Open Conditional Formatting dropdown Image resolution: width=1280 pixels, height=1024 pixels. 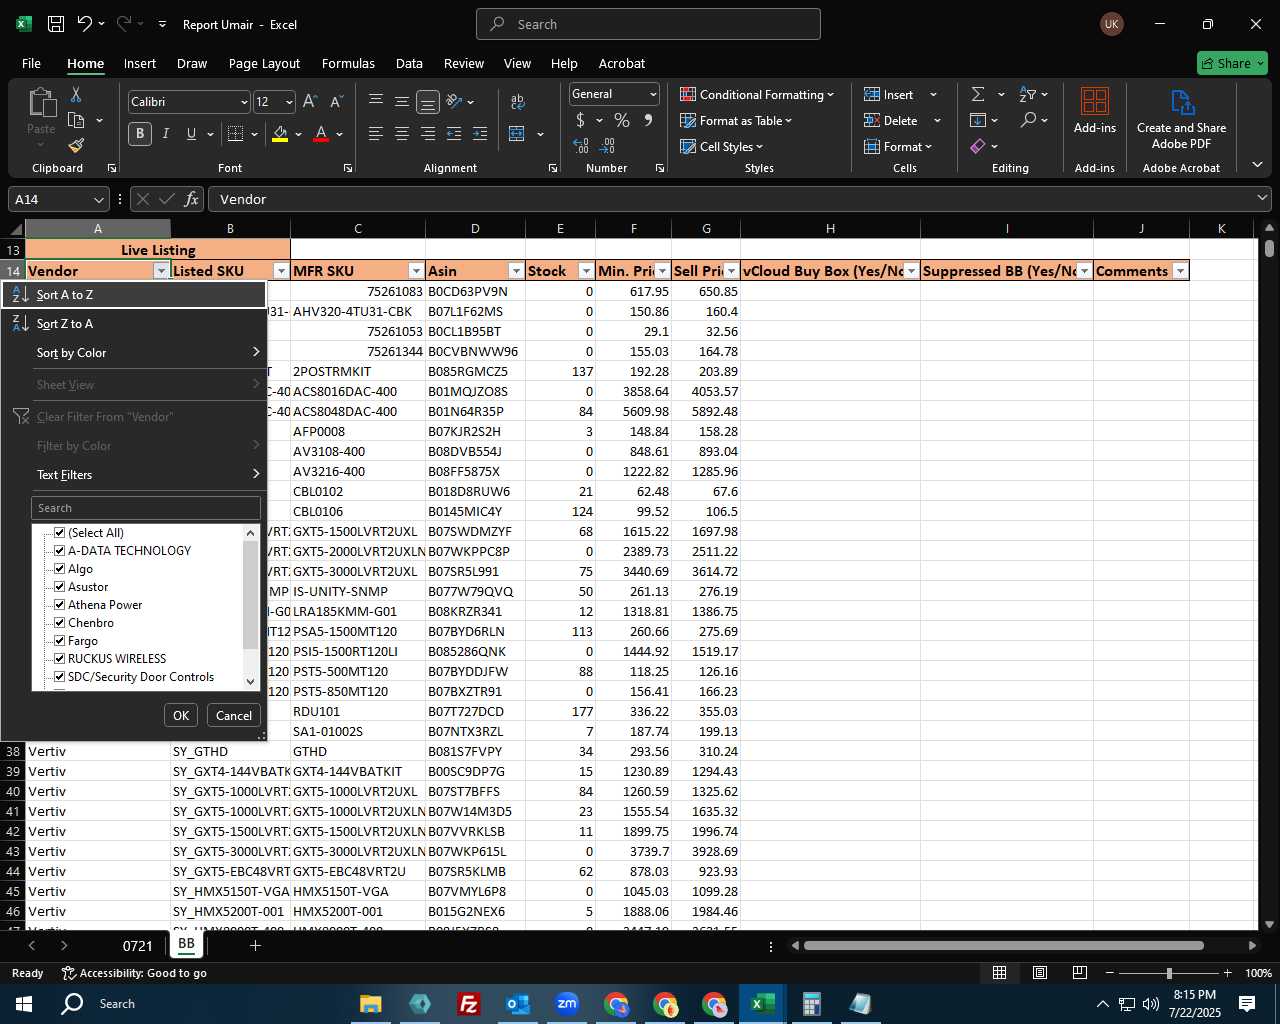click(x=757, y=94)
